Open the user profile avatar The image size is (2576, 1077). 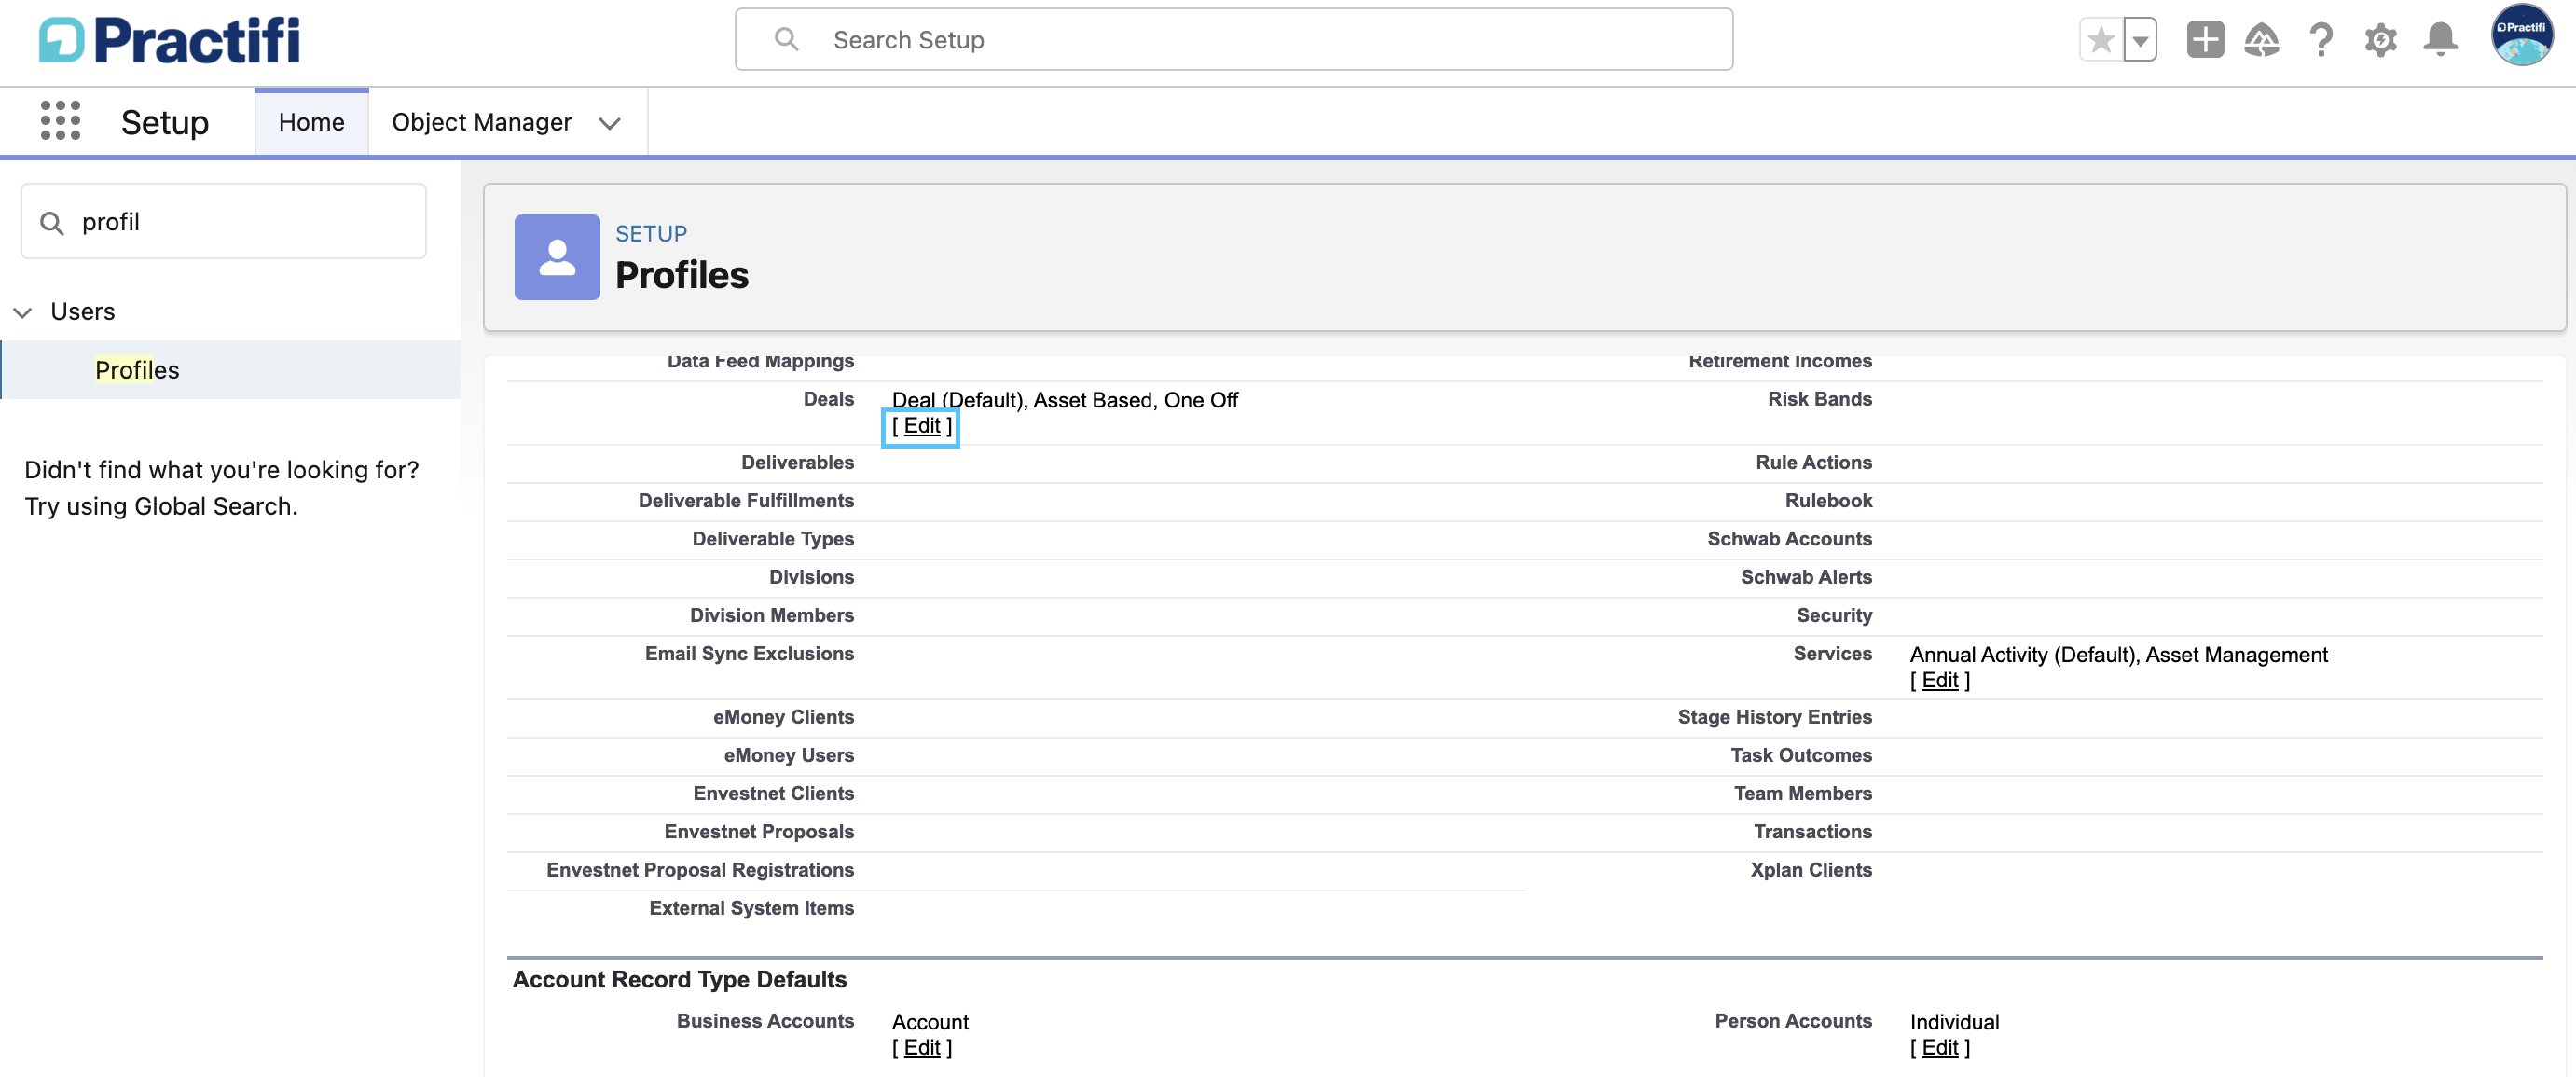[x=2521, y=35]
